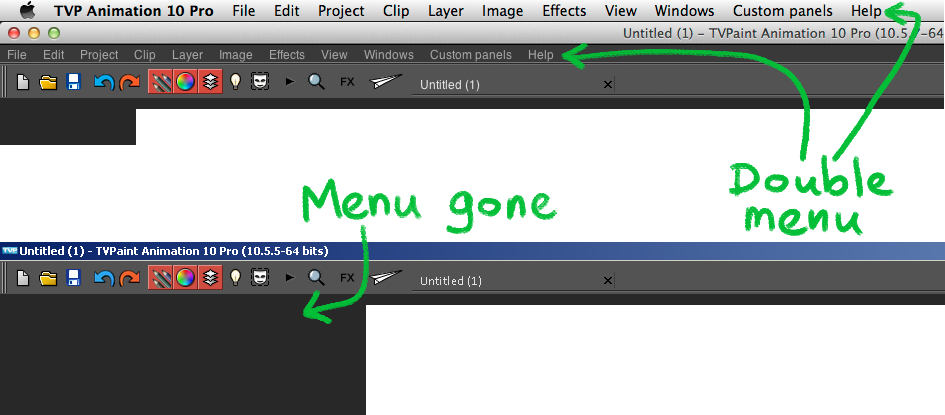
Task: Save project with floppy icon in upper toolbar
Action: pyautogui.click(x=74, y=82)
